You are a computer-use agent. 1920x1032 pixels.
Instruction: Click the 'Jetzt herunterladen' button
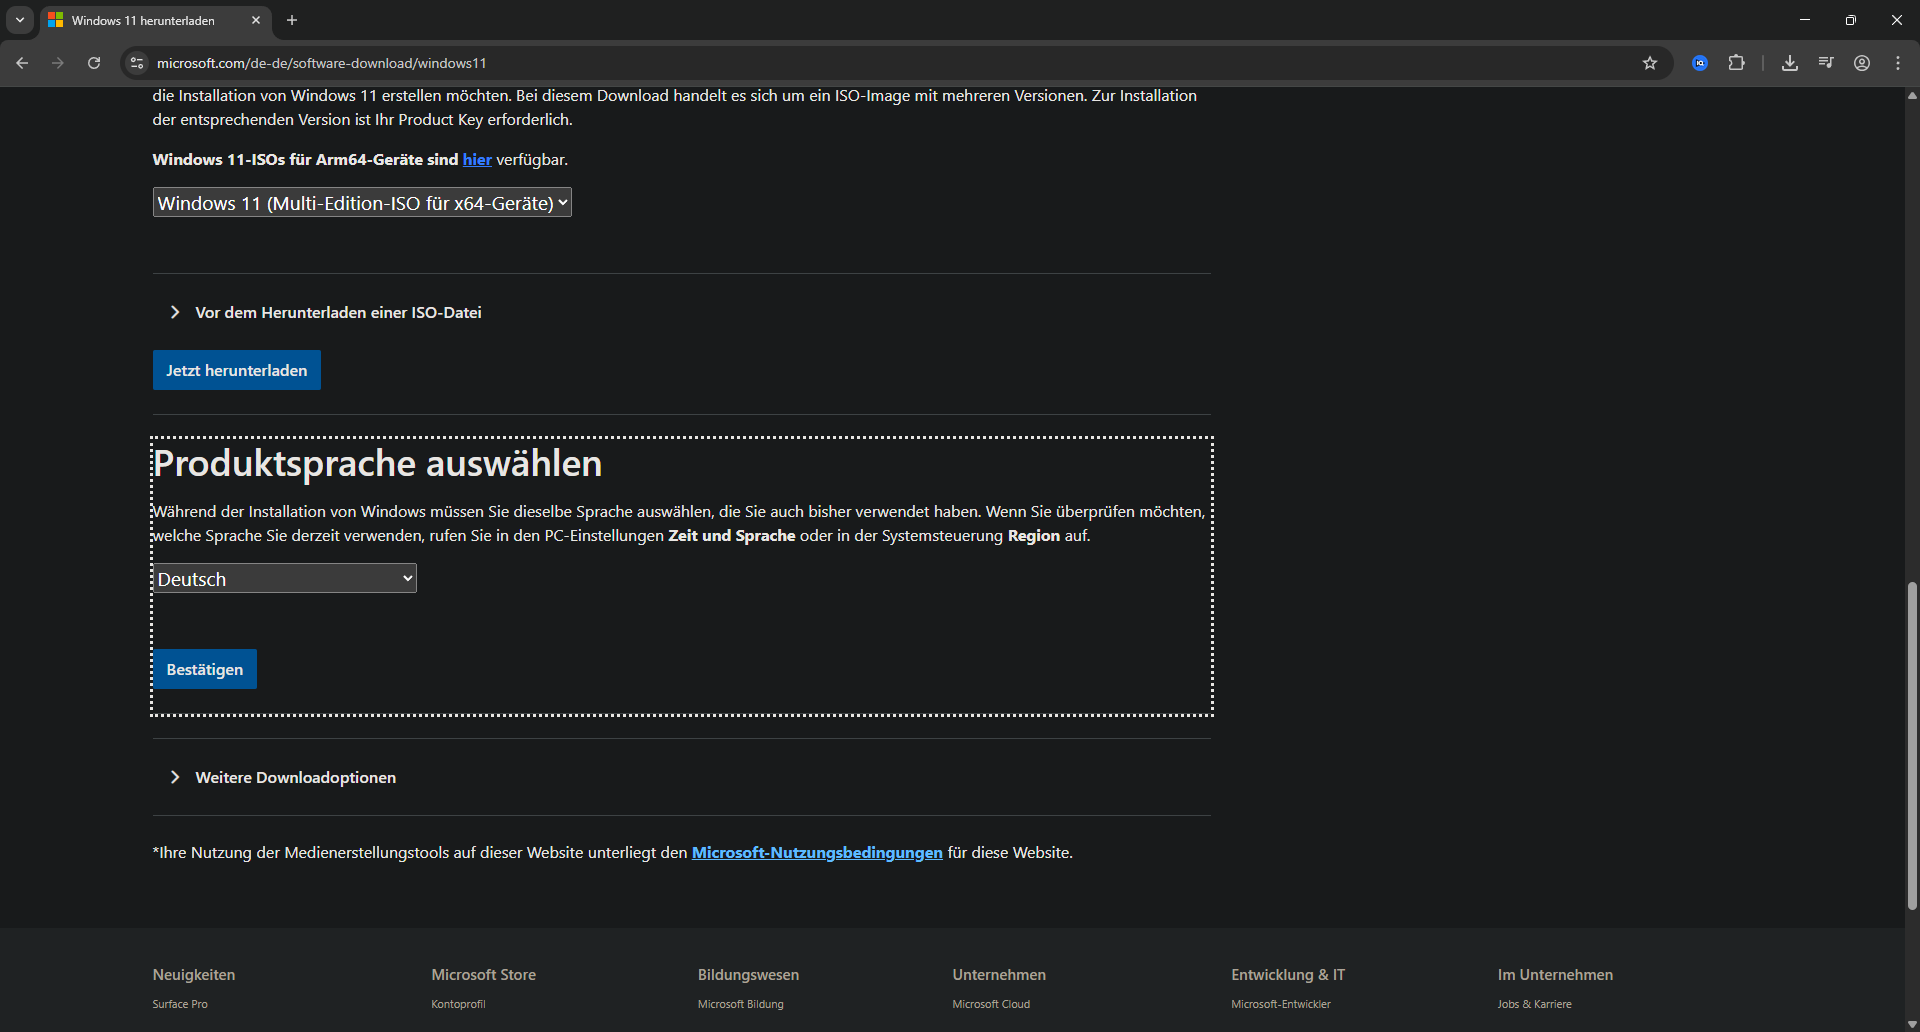[x=236, y=369]
